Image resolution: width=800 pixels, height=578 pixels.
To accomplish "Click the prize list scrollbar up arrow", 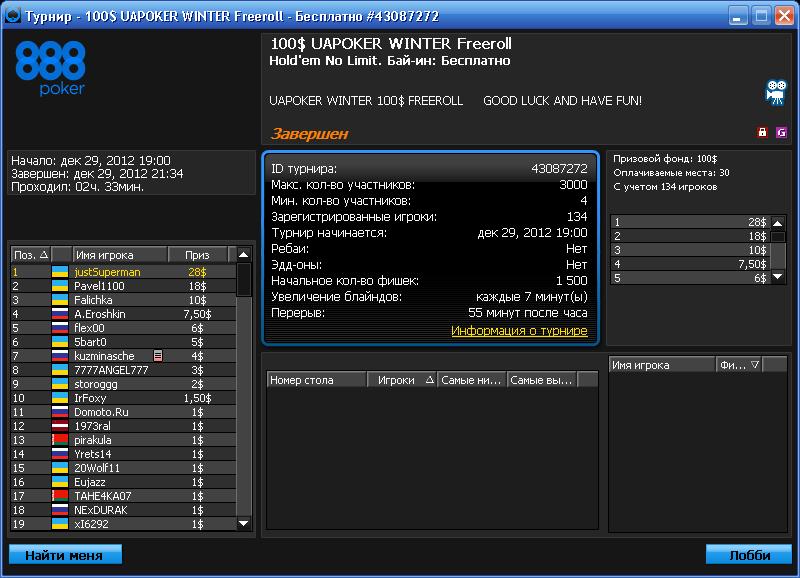I will tap(778, 223).
